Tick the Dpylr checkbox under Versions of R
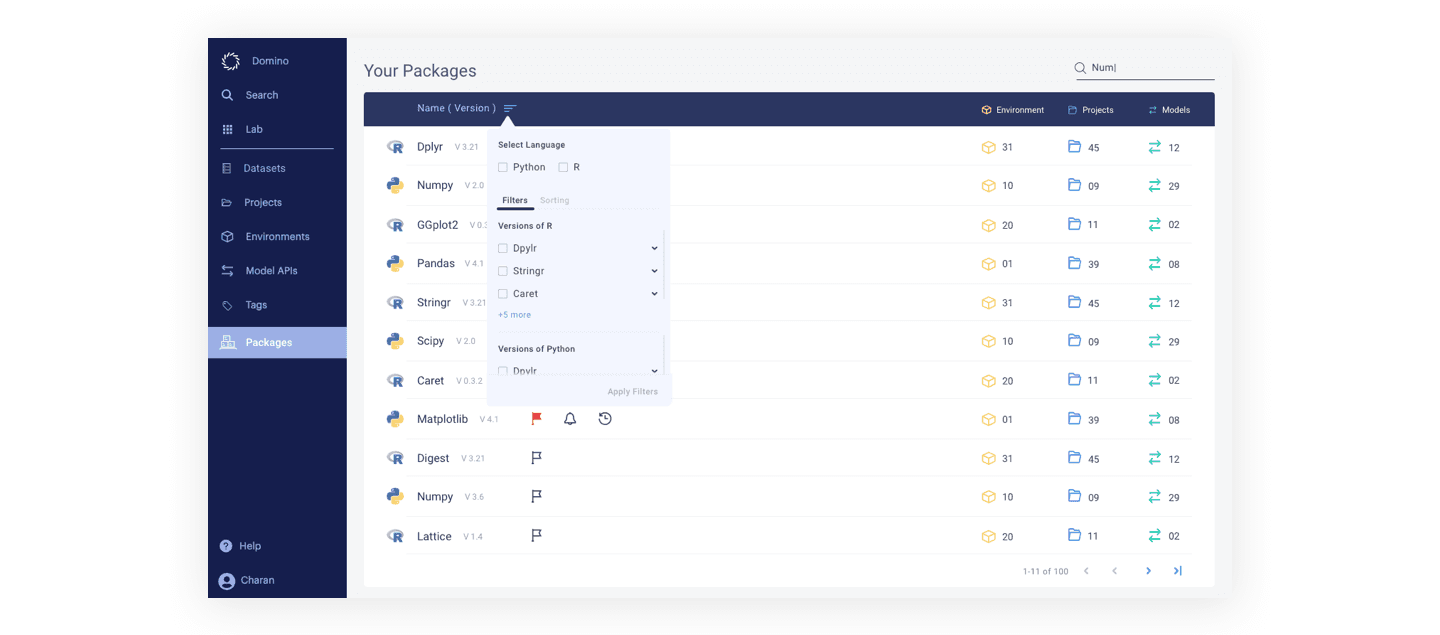Viewport: 1440px width, 635px height. 503,248
